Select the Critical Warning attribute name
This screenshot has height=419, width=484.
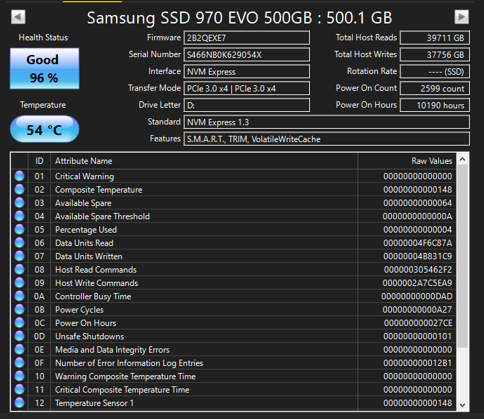coord(84,176)
